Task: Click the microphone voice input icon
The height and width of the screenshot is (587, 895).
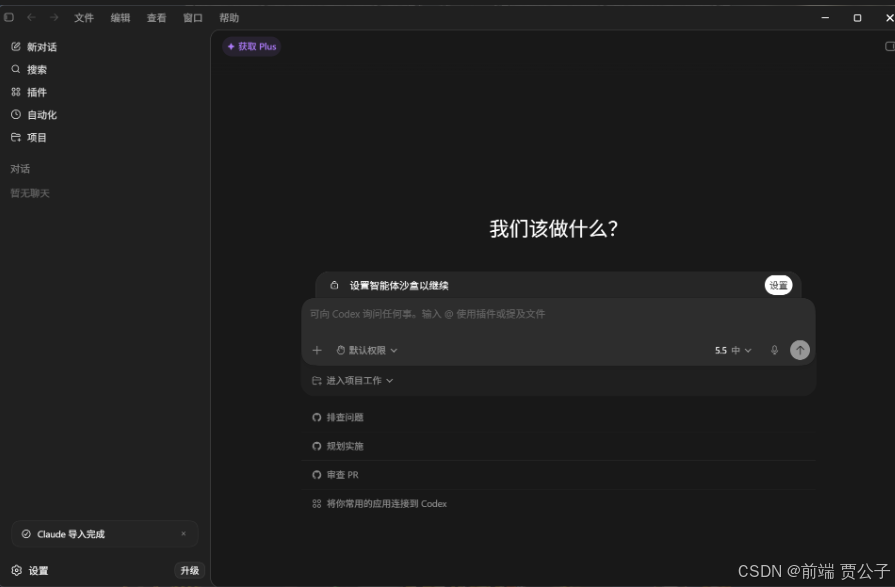Action: pos(774,350)
